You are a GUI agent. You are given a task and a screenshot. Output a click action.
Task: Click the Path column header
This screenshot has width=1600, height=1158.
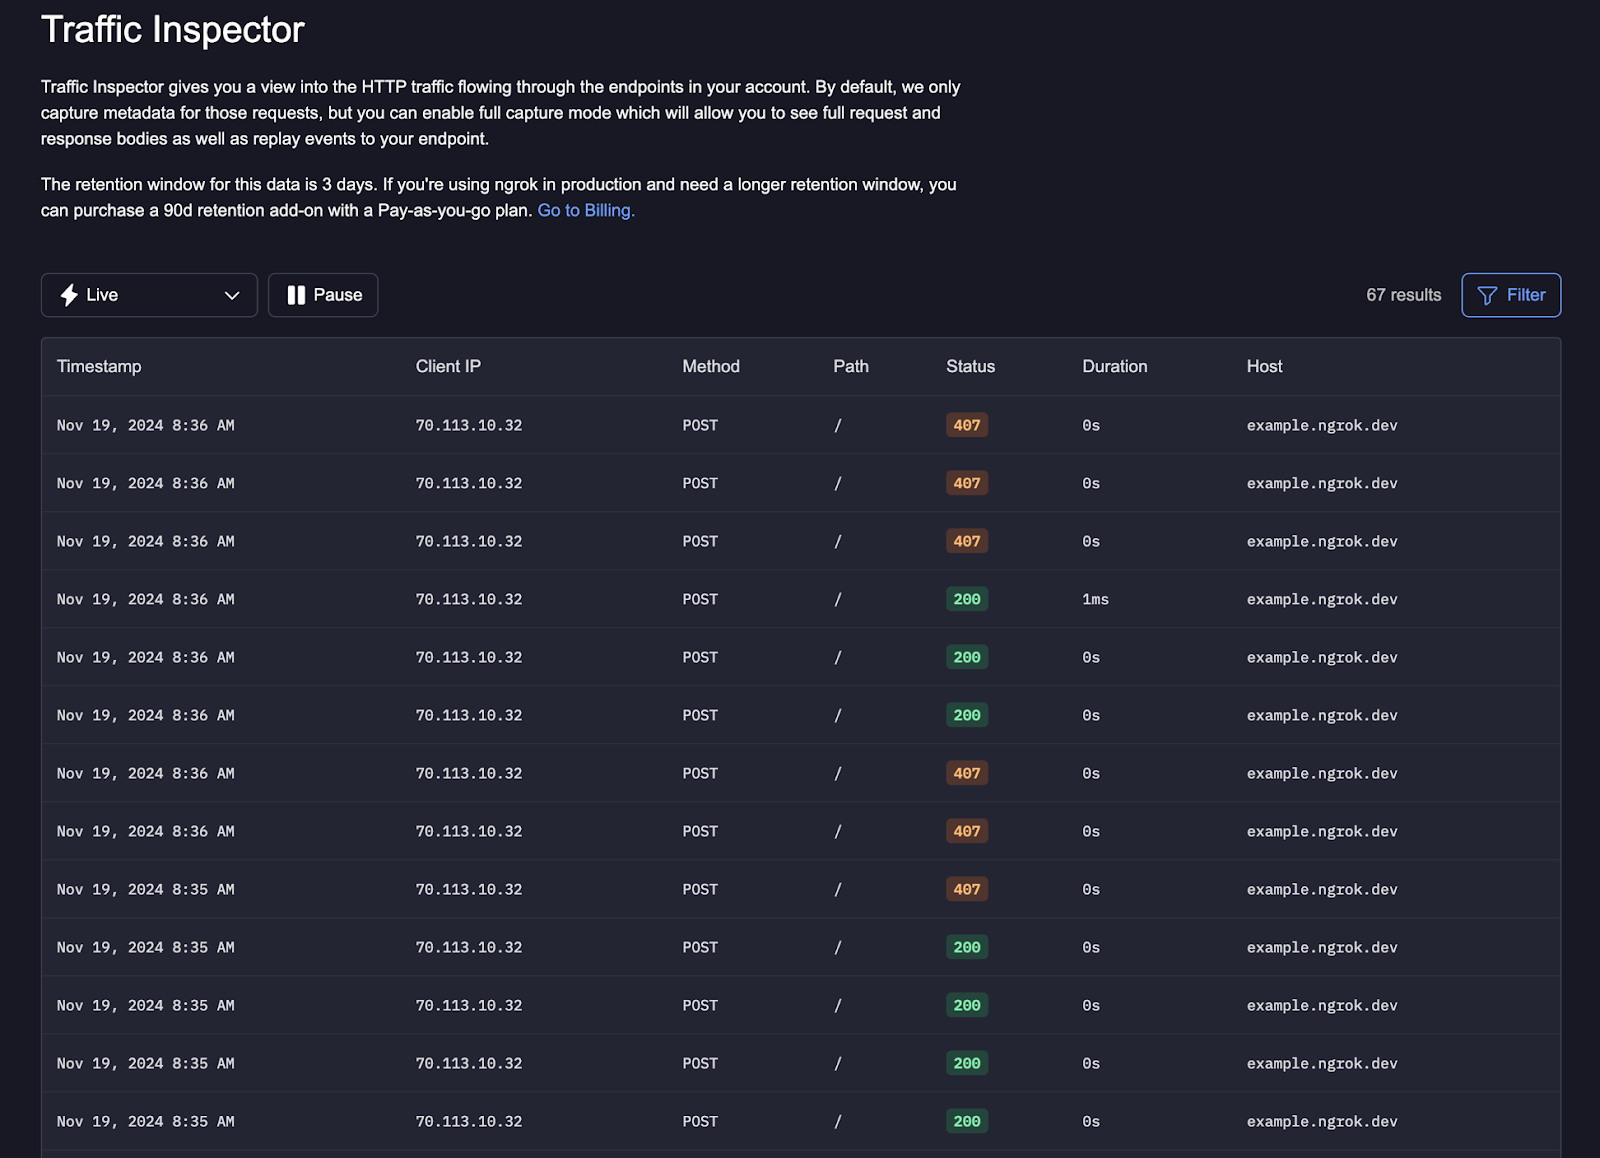pyautogui.click(x=851, y=366)
